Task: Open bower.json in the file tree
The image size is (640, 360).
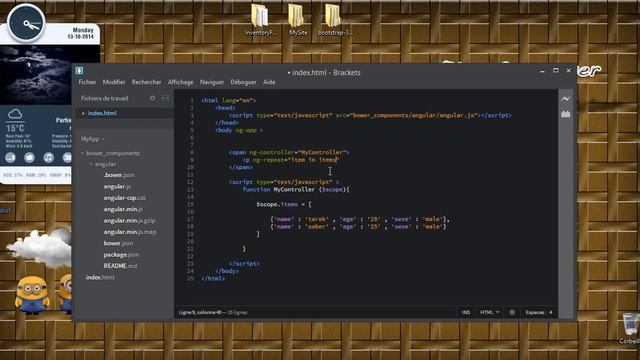Action: point(118,243)
